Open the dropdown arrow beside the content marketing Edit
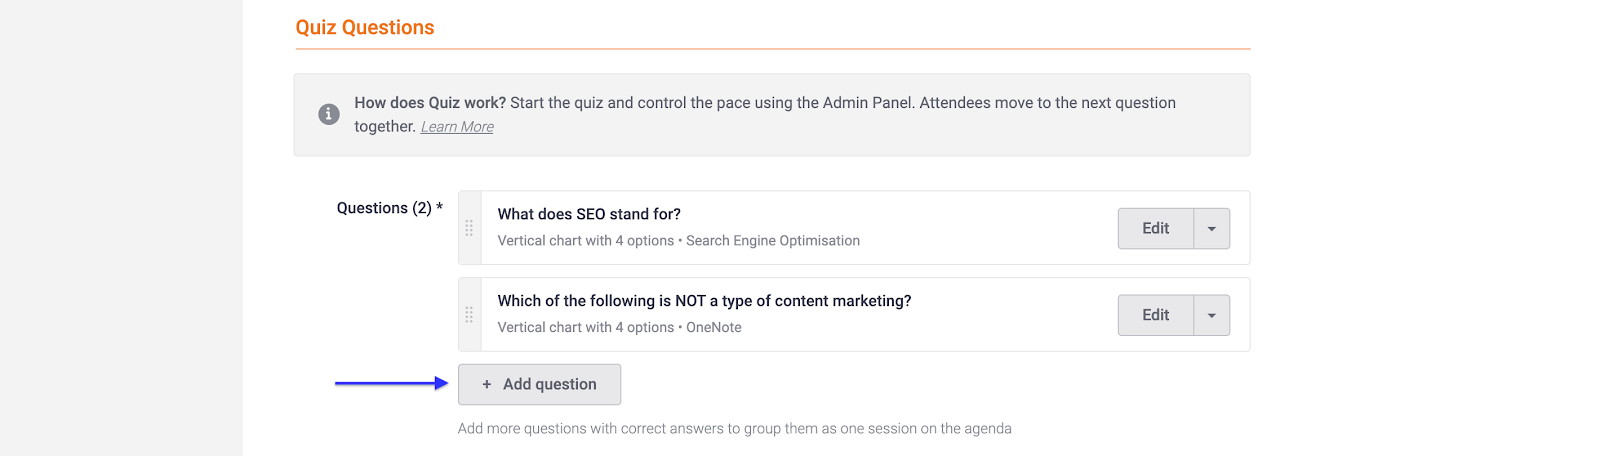The height and width of the screenshot is (456, 1600). 1211,315
